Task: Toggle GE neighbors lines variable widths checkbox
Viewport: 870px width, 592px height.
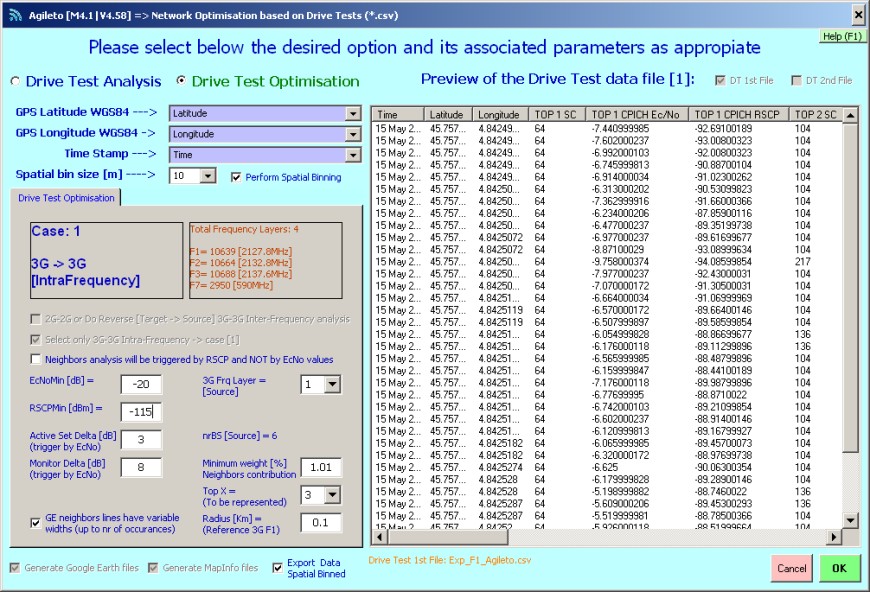Action: [x=37, y=522]
